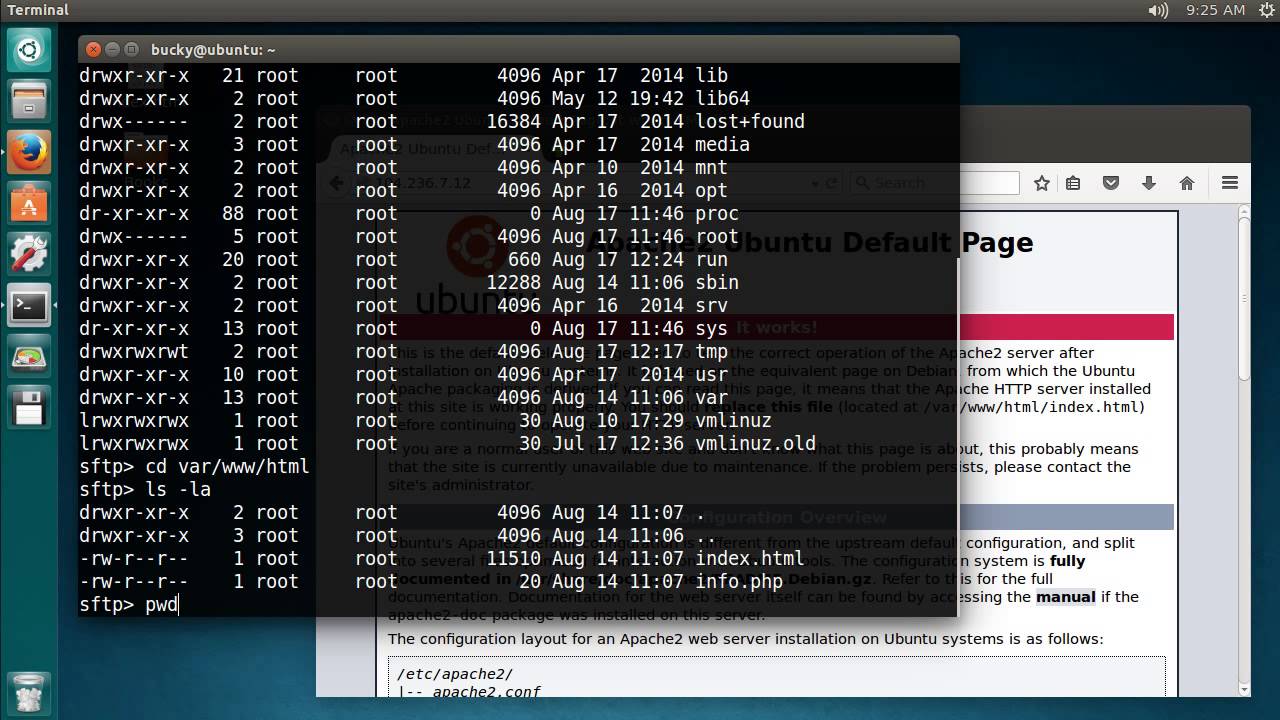
Task: Click 'drwxrwxrwt' permissions of tmp row
Action: pos(134,351)
